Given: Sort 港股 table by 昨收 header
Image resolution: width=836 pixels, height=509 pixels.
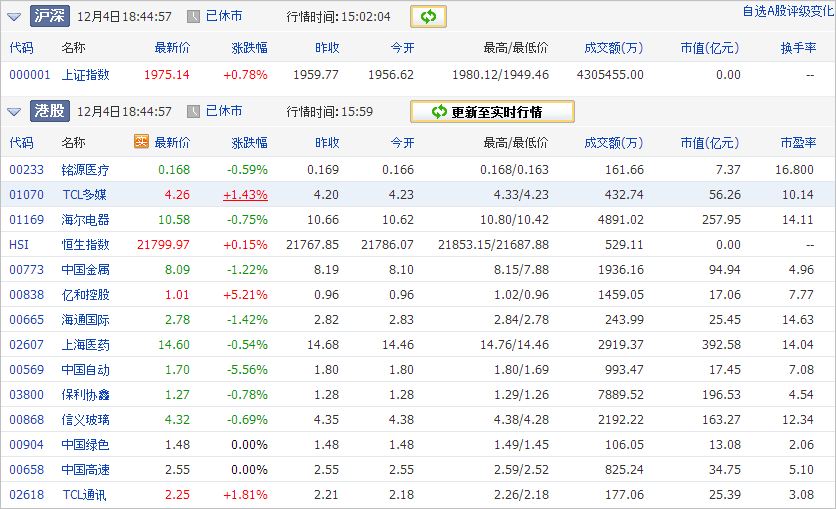Looking at the screenshot, I should [327, 142].
